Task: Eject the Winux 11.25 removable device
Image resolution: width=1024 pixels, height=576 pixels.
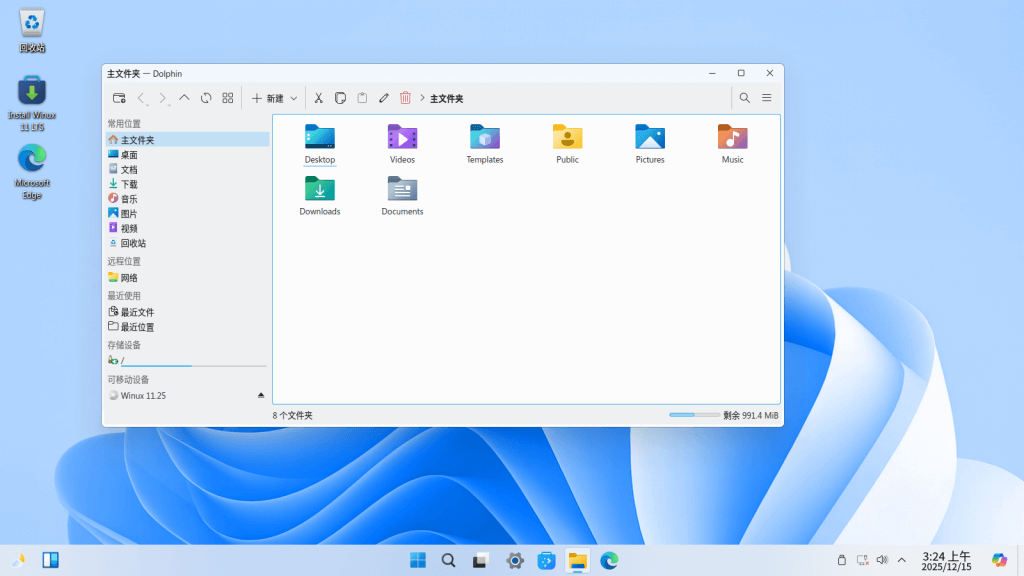Action: click(261, 396)
